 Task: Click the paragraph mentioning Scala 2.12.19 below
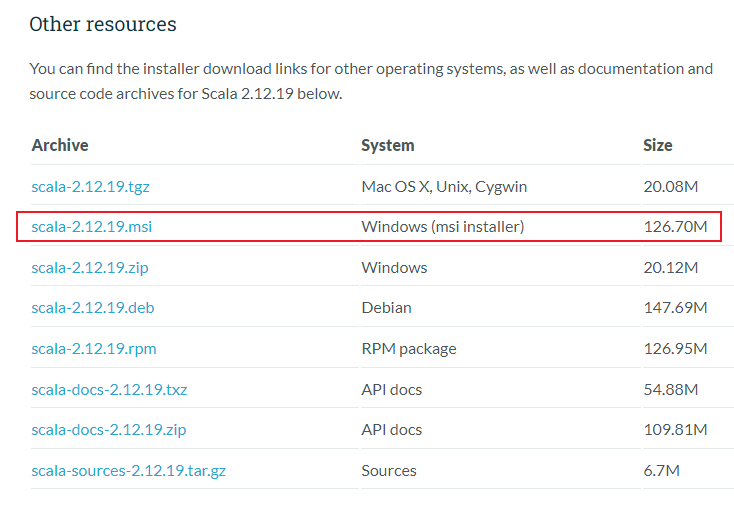371,81
